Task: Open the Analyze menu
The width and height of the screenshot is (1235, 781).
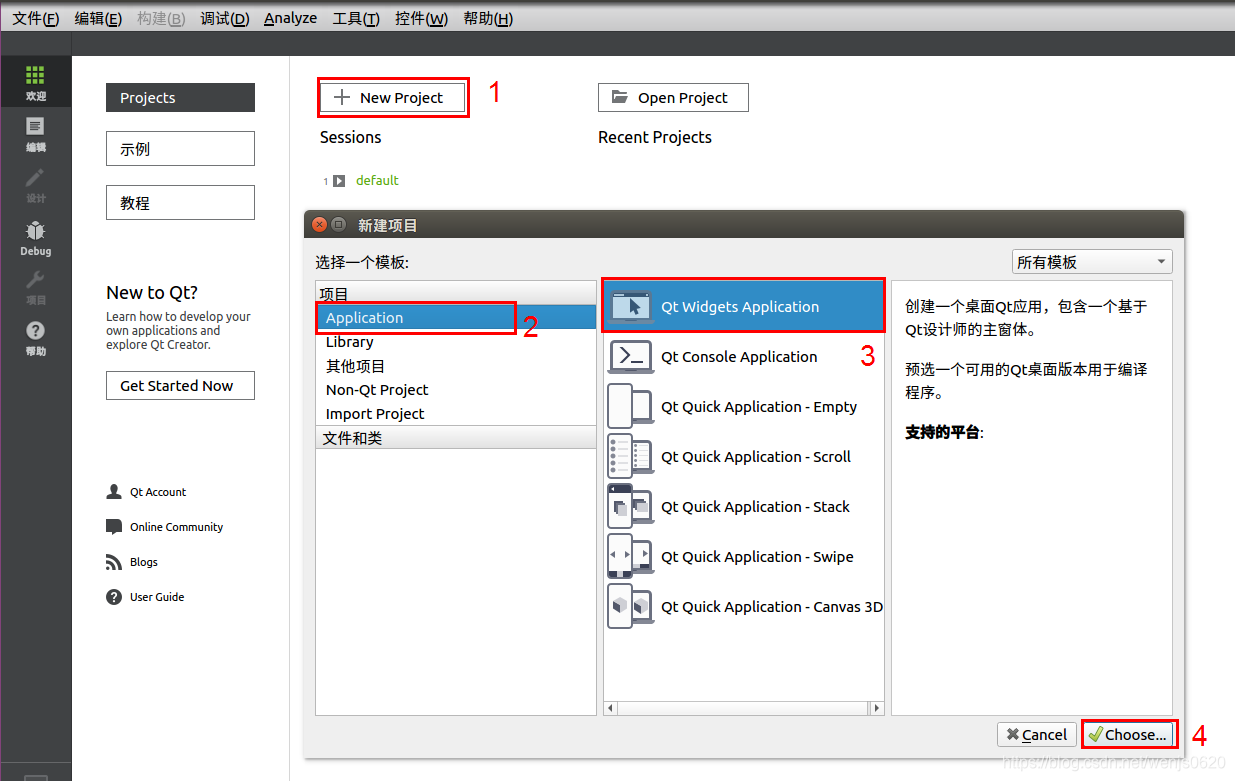Action: tap(291, 19)
